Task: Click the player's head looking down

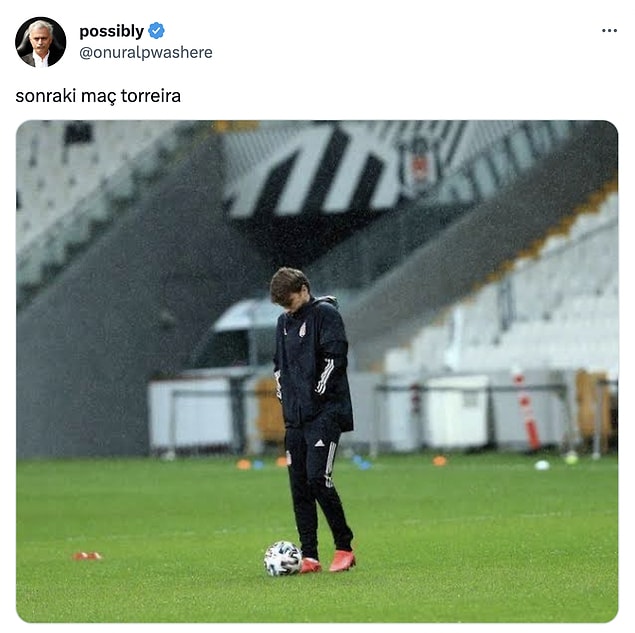Action: tap(290, 288)
